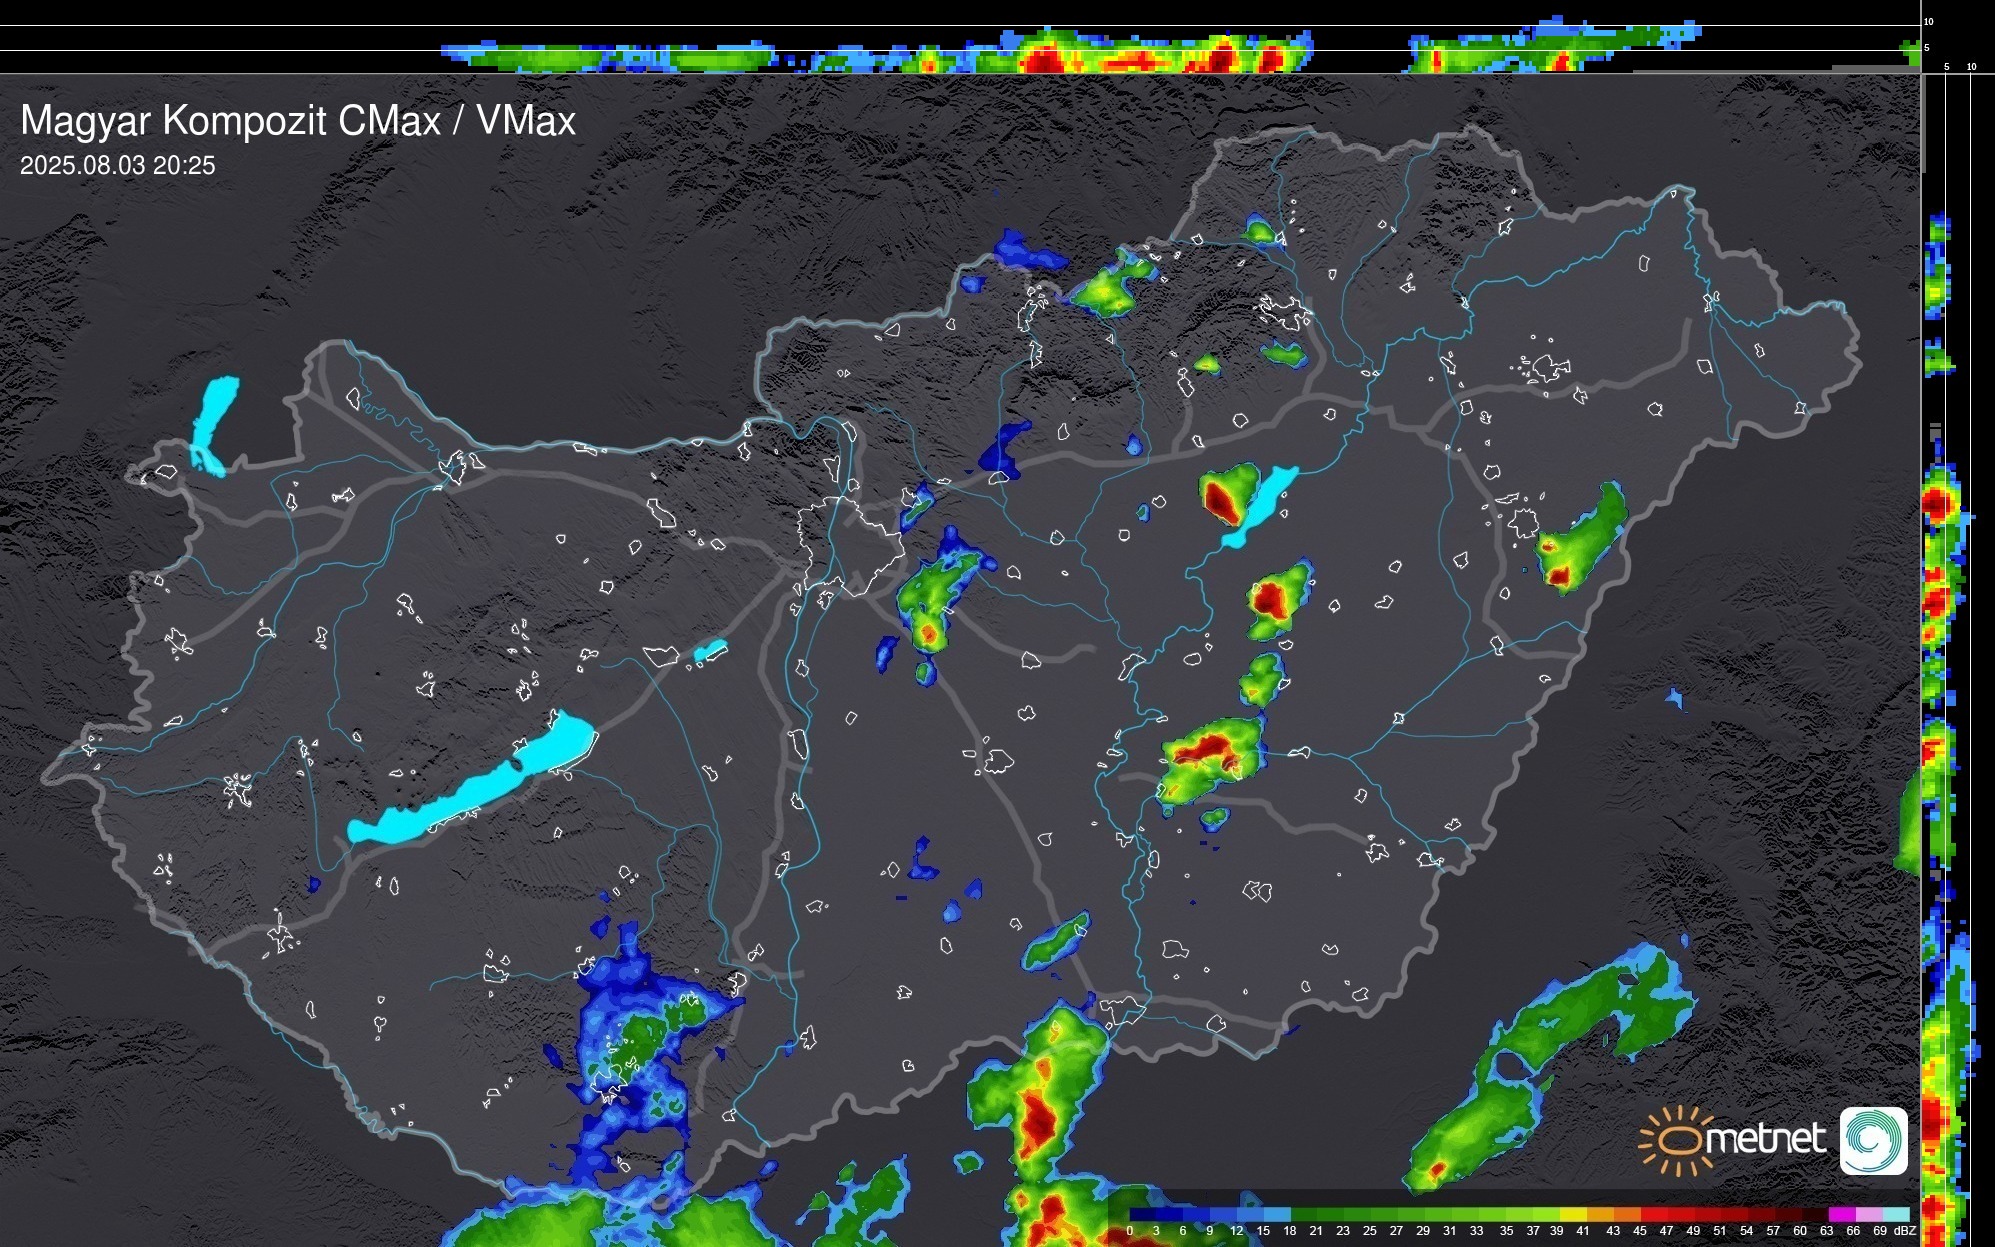Click the 2025.08.03 20:25 timestamp
This screenshot has width=1995, height=1247.
click(117, 165)
